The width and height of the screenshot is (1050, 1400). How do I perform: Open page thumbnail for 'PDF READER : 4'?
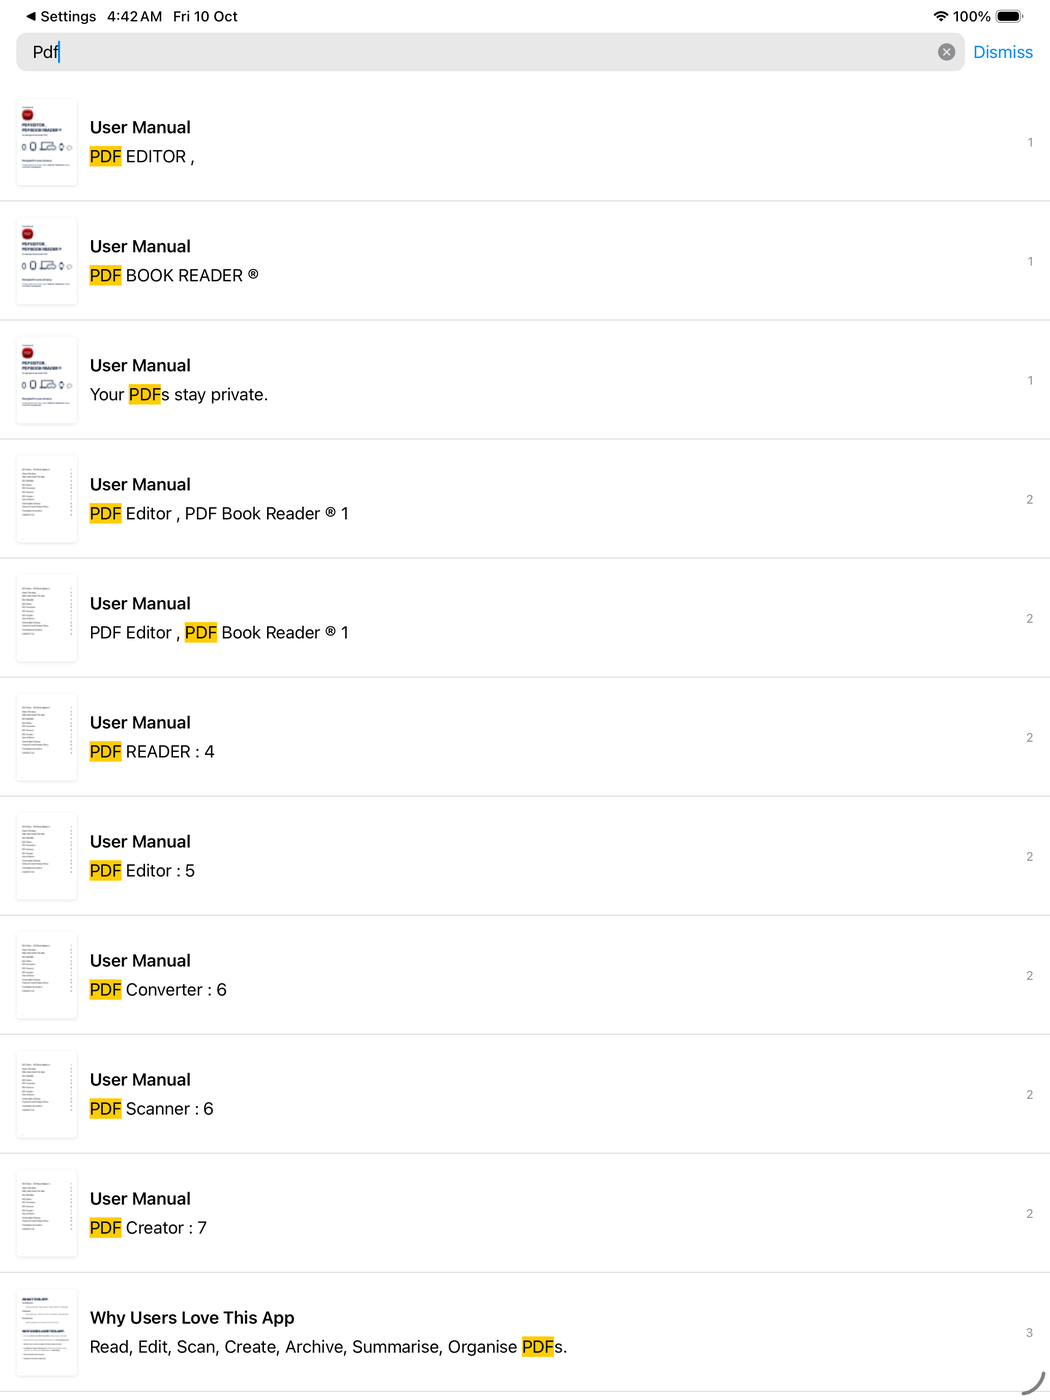coord(47,737)
